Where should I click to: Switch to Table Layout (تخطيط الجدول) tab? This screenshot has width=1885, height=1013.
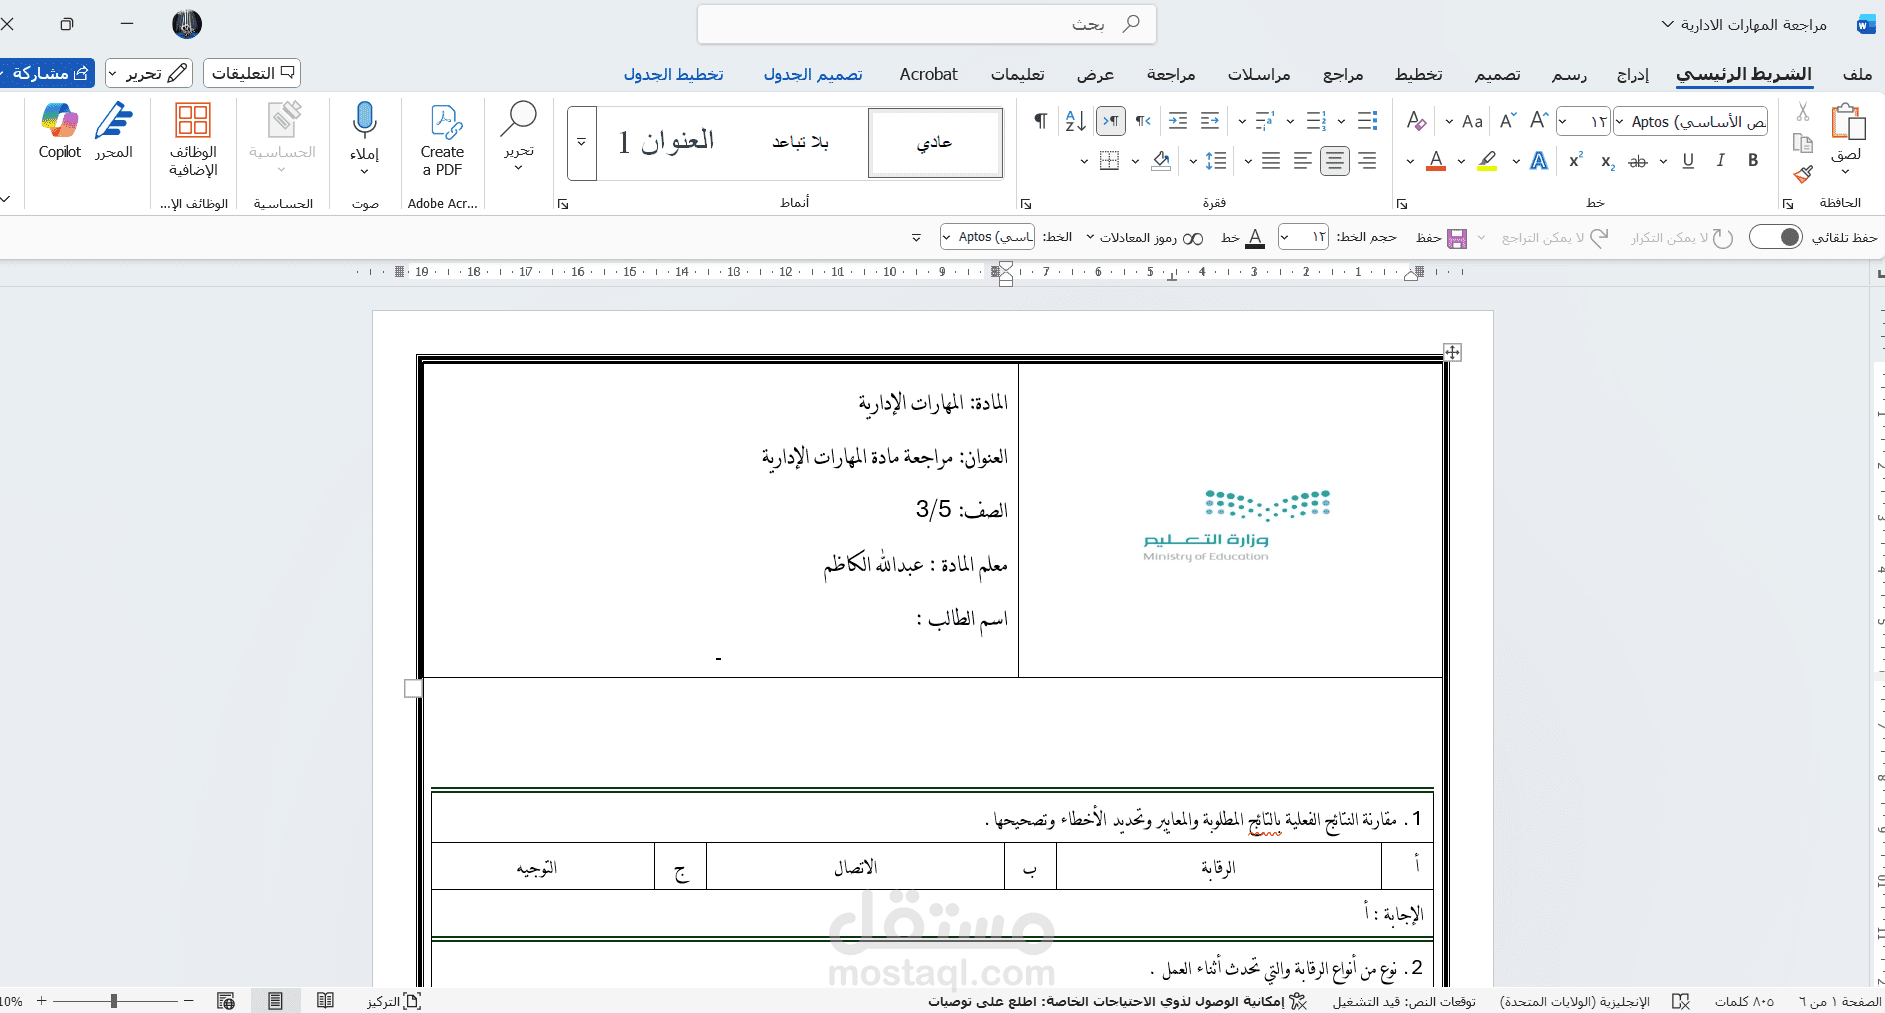(674, 74)
